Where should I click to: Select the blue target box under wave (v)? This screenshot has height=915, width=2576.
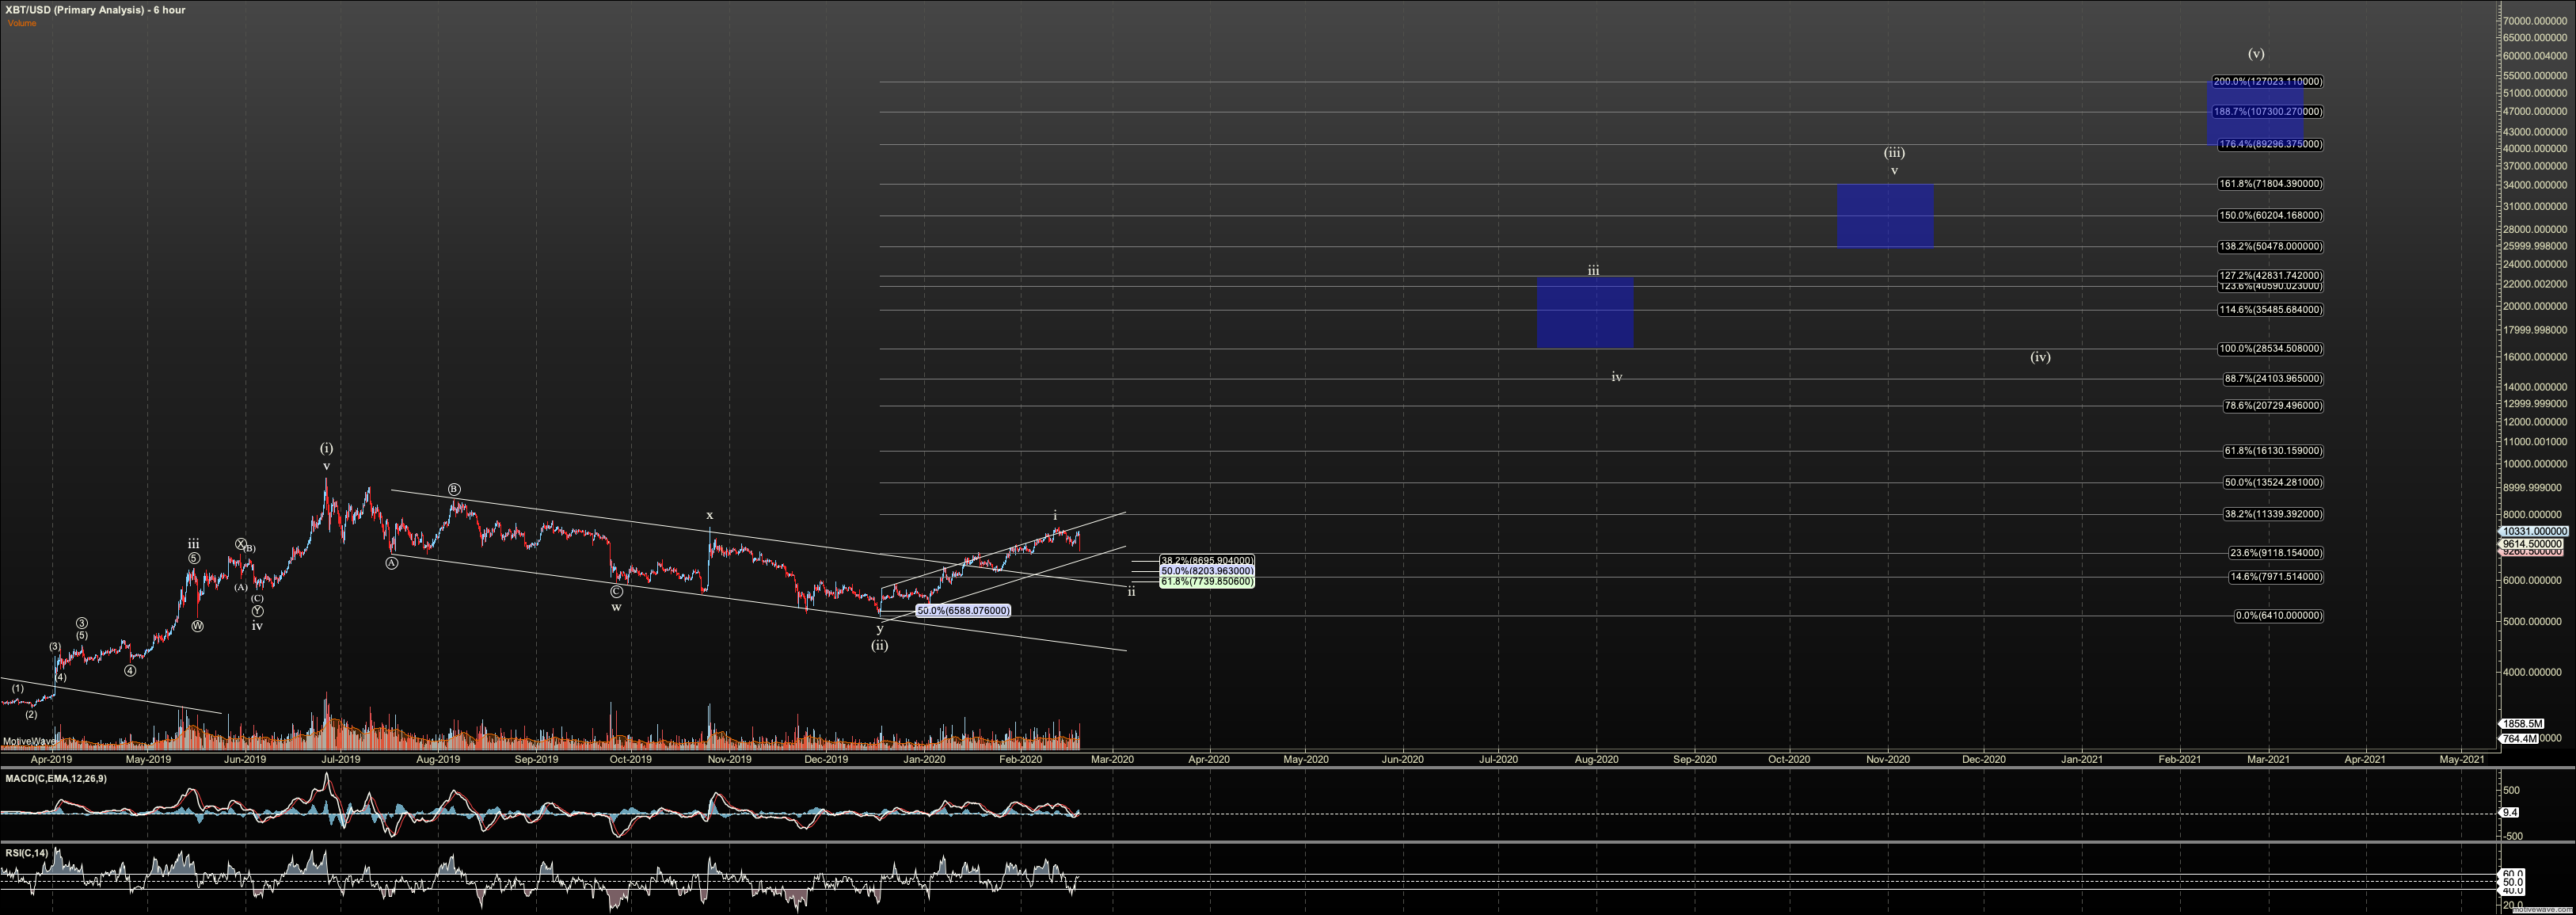tap(2256, 113)
